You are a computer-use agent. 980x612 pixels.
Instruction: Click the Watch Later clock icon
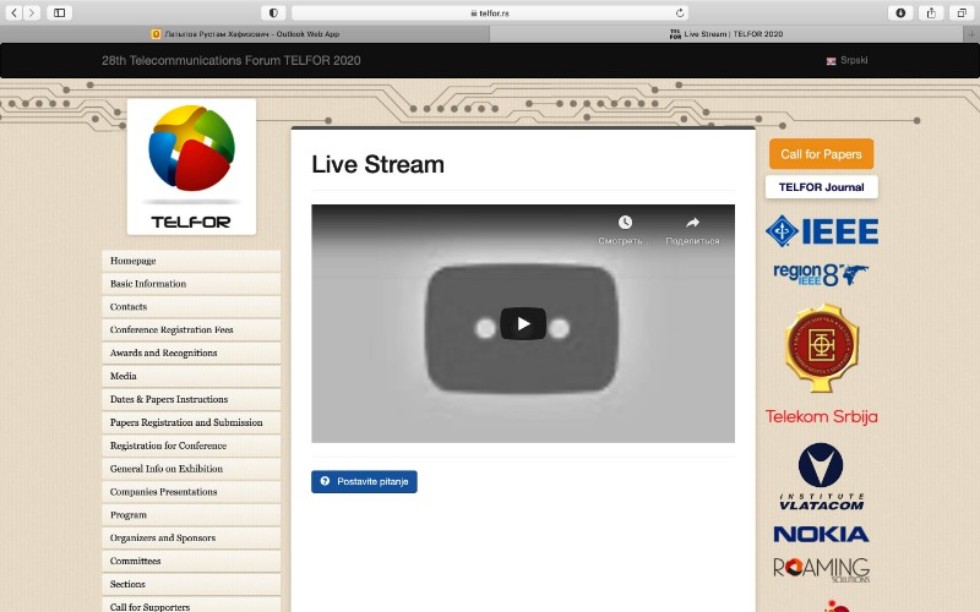pos(624,223)
